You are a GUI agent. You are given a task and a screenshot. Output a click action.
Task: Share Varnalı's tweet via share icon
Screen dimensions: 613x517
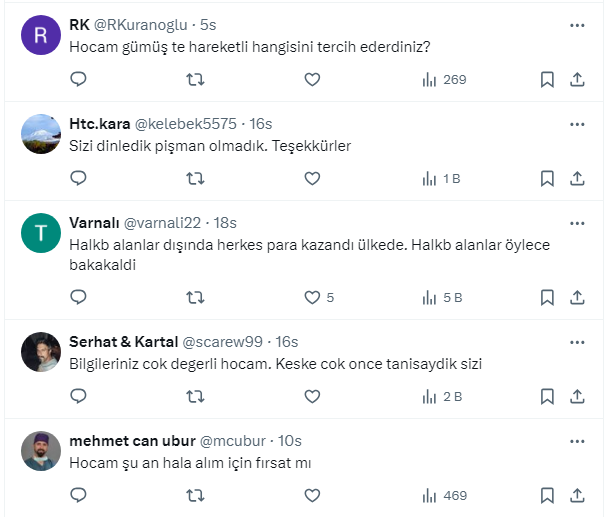tap(577, 297)
